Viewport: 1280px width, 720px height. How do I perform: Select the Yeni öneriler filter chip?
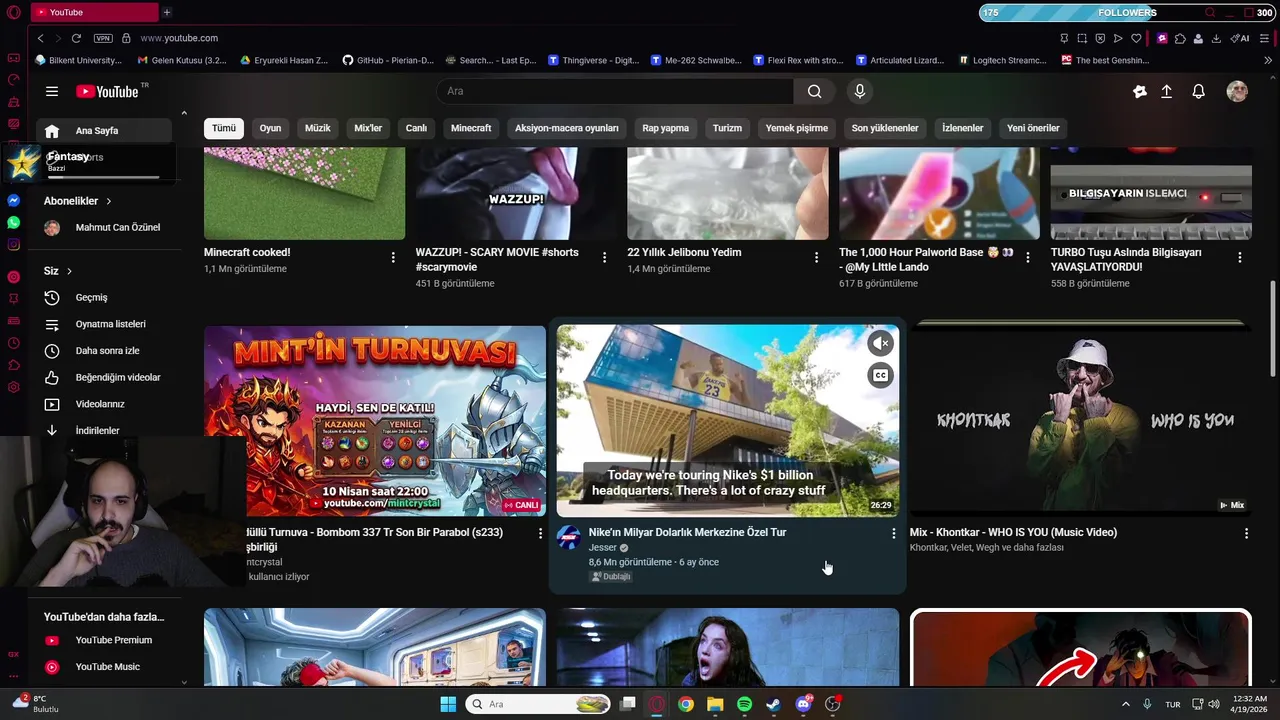pyautogui.click(x=1033, y=128)
